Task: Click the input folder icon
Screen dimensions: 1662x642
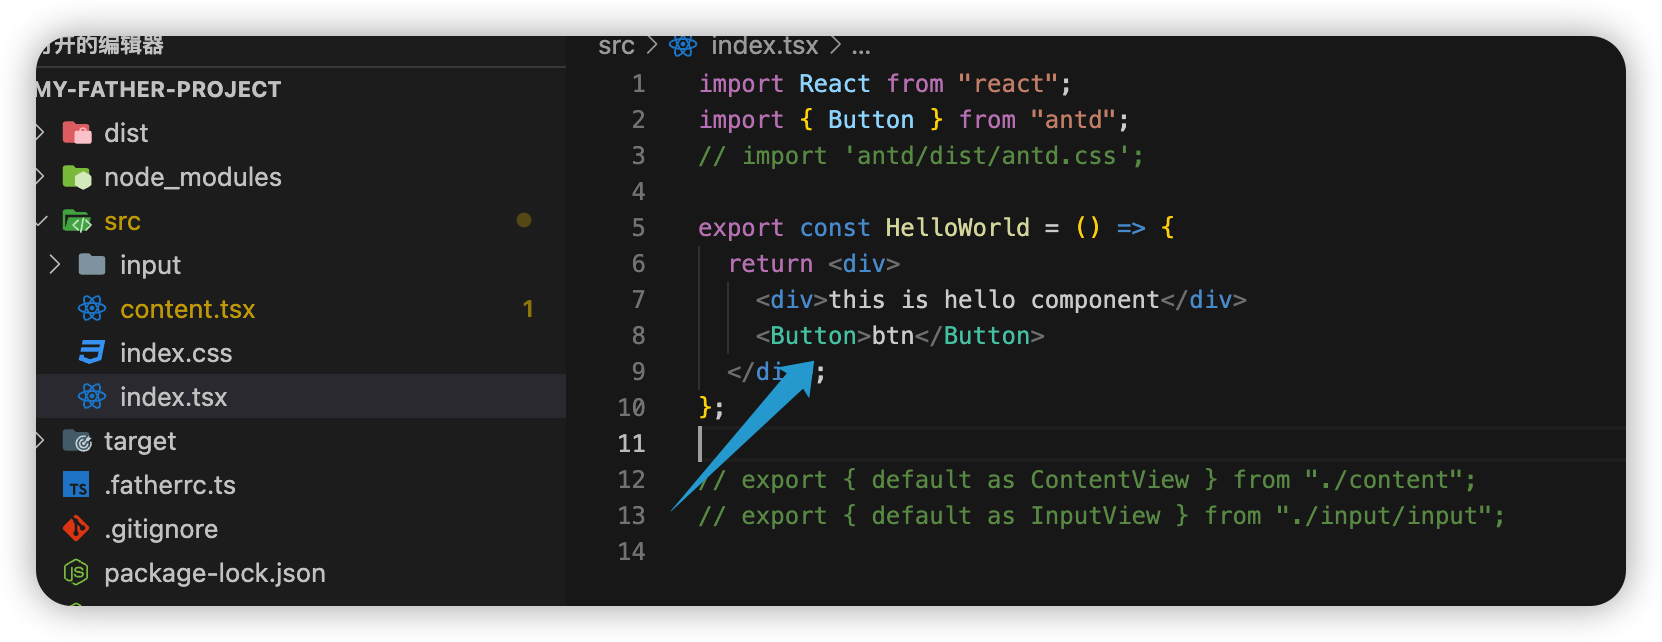Action: coord(92,265)
